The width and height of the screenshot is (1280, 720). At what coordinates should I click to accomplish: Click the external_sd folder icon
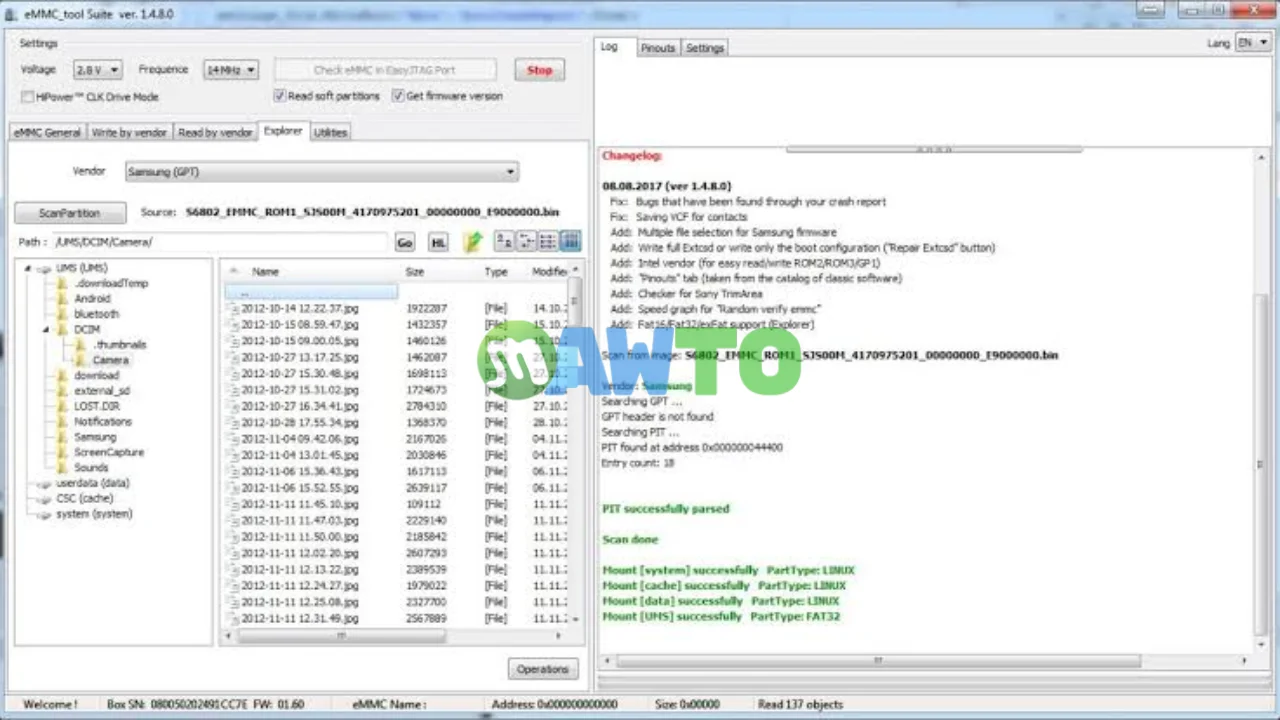63,391
